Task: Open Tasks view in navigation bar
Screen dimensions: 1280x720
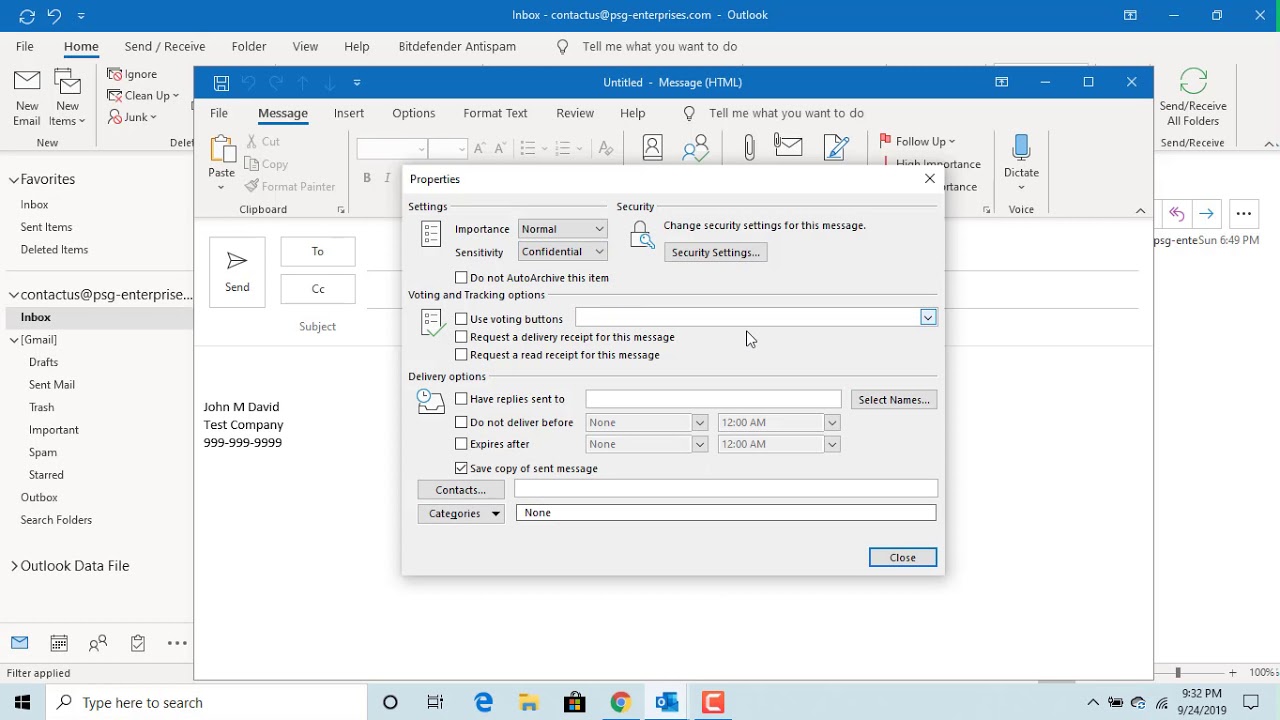Action: coord(138,643)
